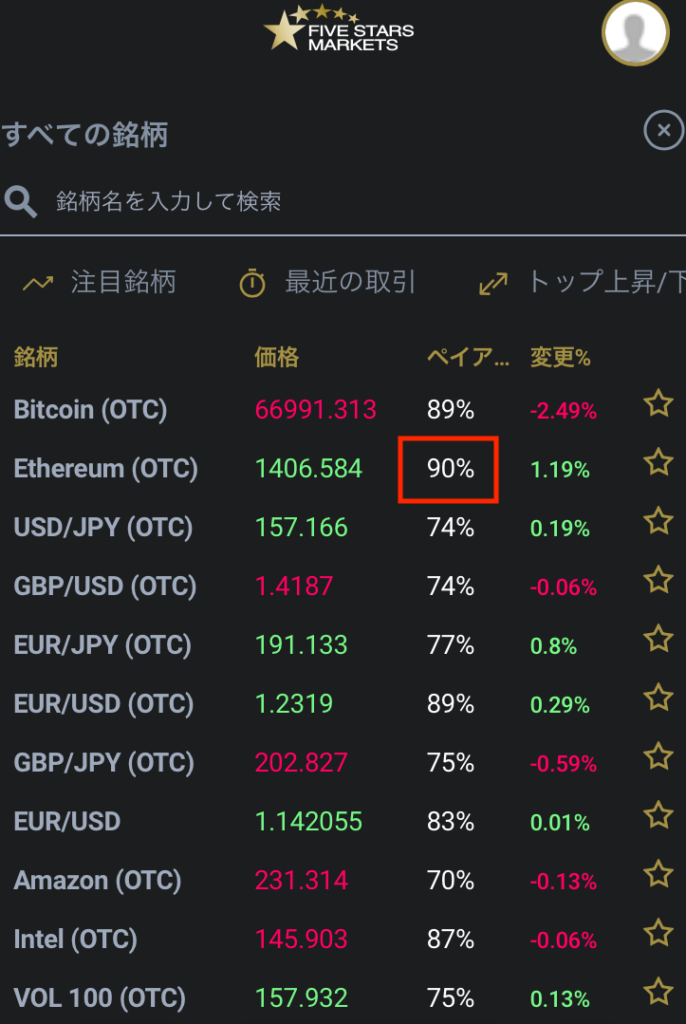Toggle favorite star for EUR/JPY (OTC)
This screenshot has height=1024, width=686.
pyautogui.click(x=659, y=639)
